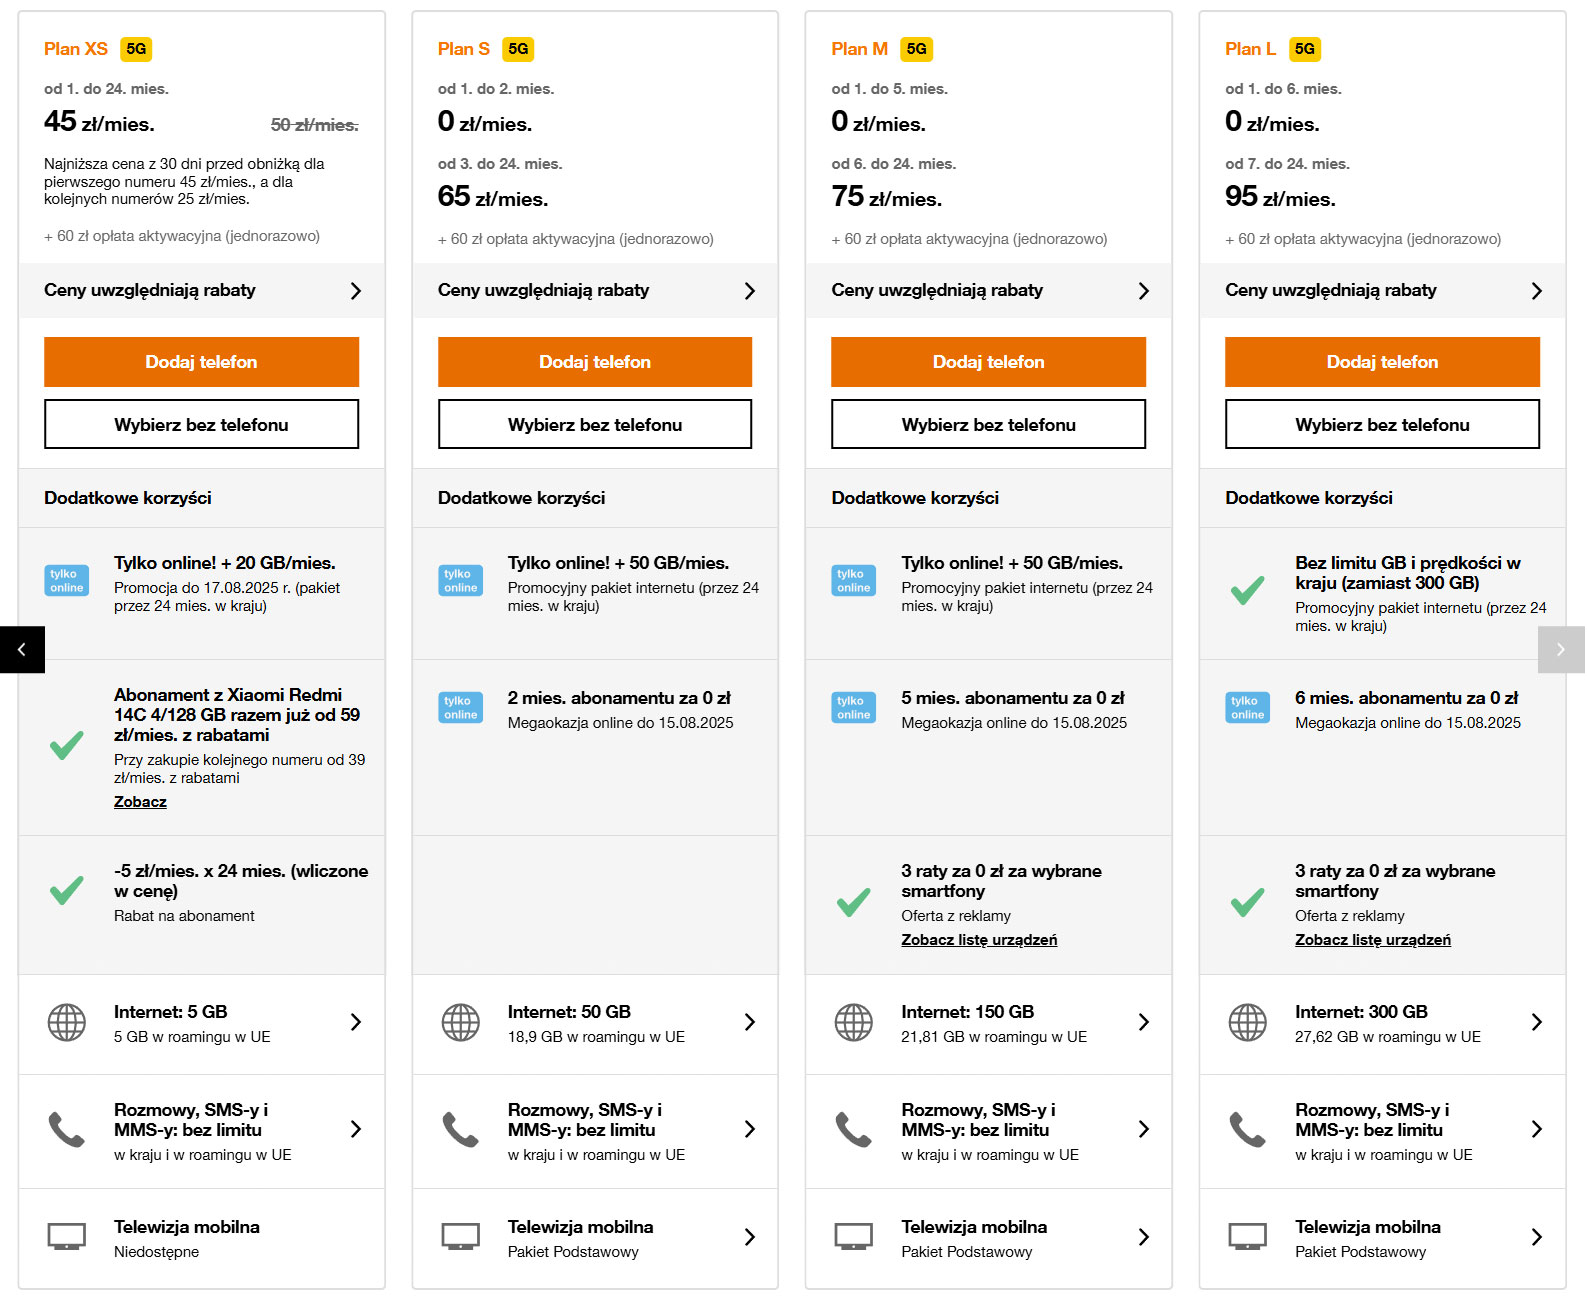Screen dimensions: 1587x1304
Task: Open Plan L Rozmowy, SMS-y i MMS-y arrow
Action: pos(1537,1129)
